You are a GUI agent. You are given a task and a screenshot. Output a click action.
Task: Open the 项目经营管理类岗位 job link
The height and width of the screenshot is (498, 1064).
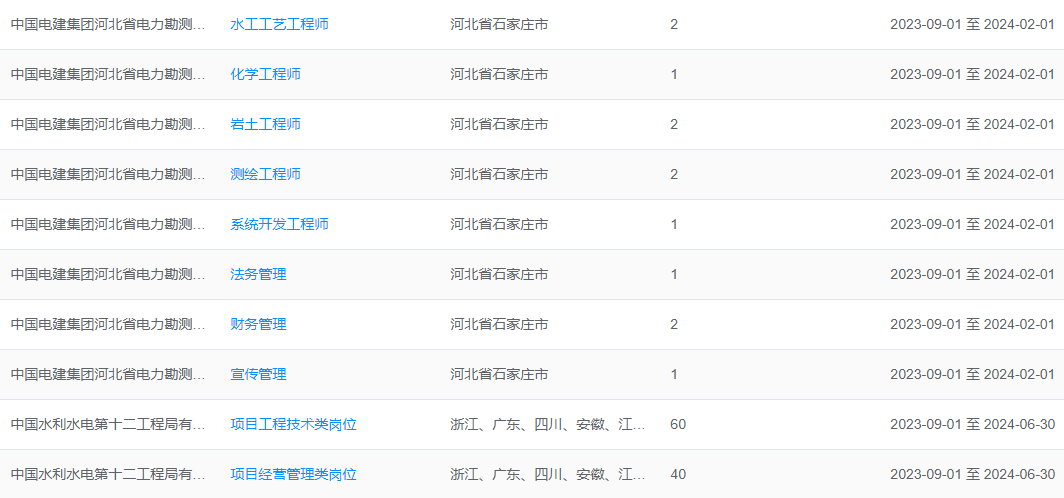pos(294,474)
